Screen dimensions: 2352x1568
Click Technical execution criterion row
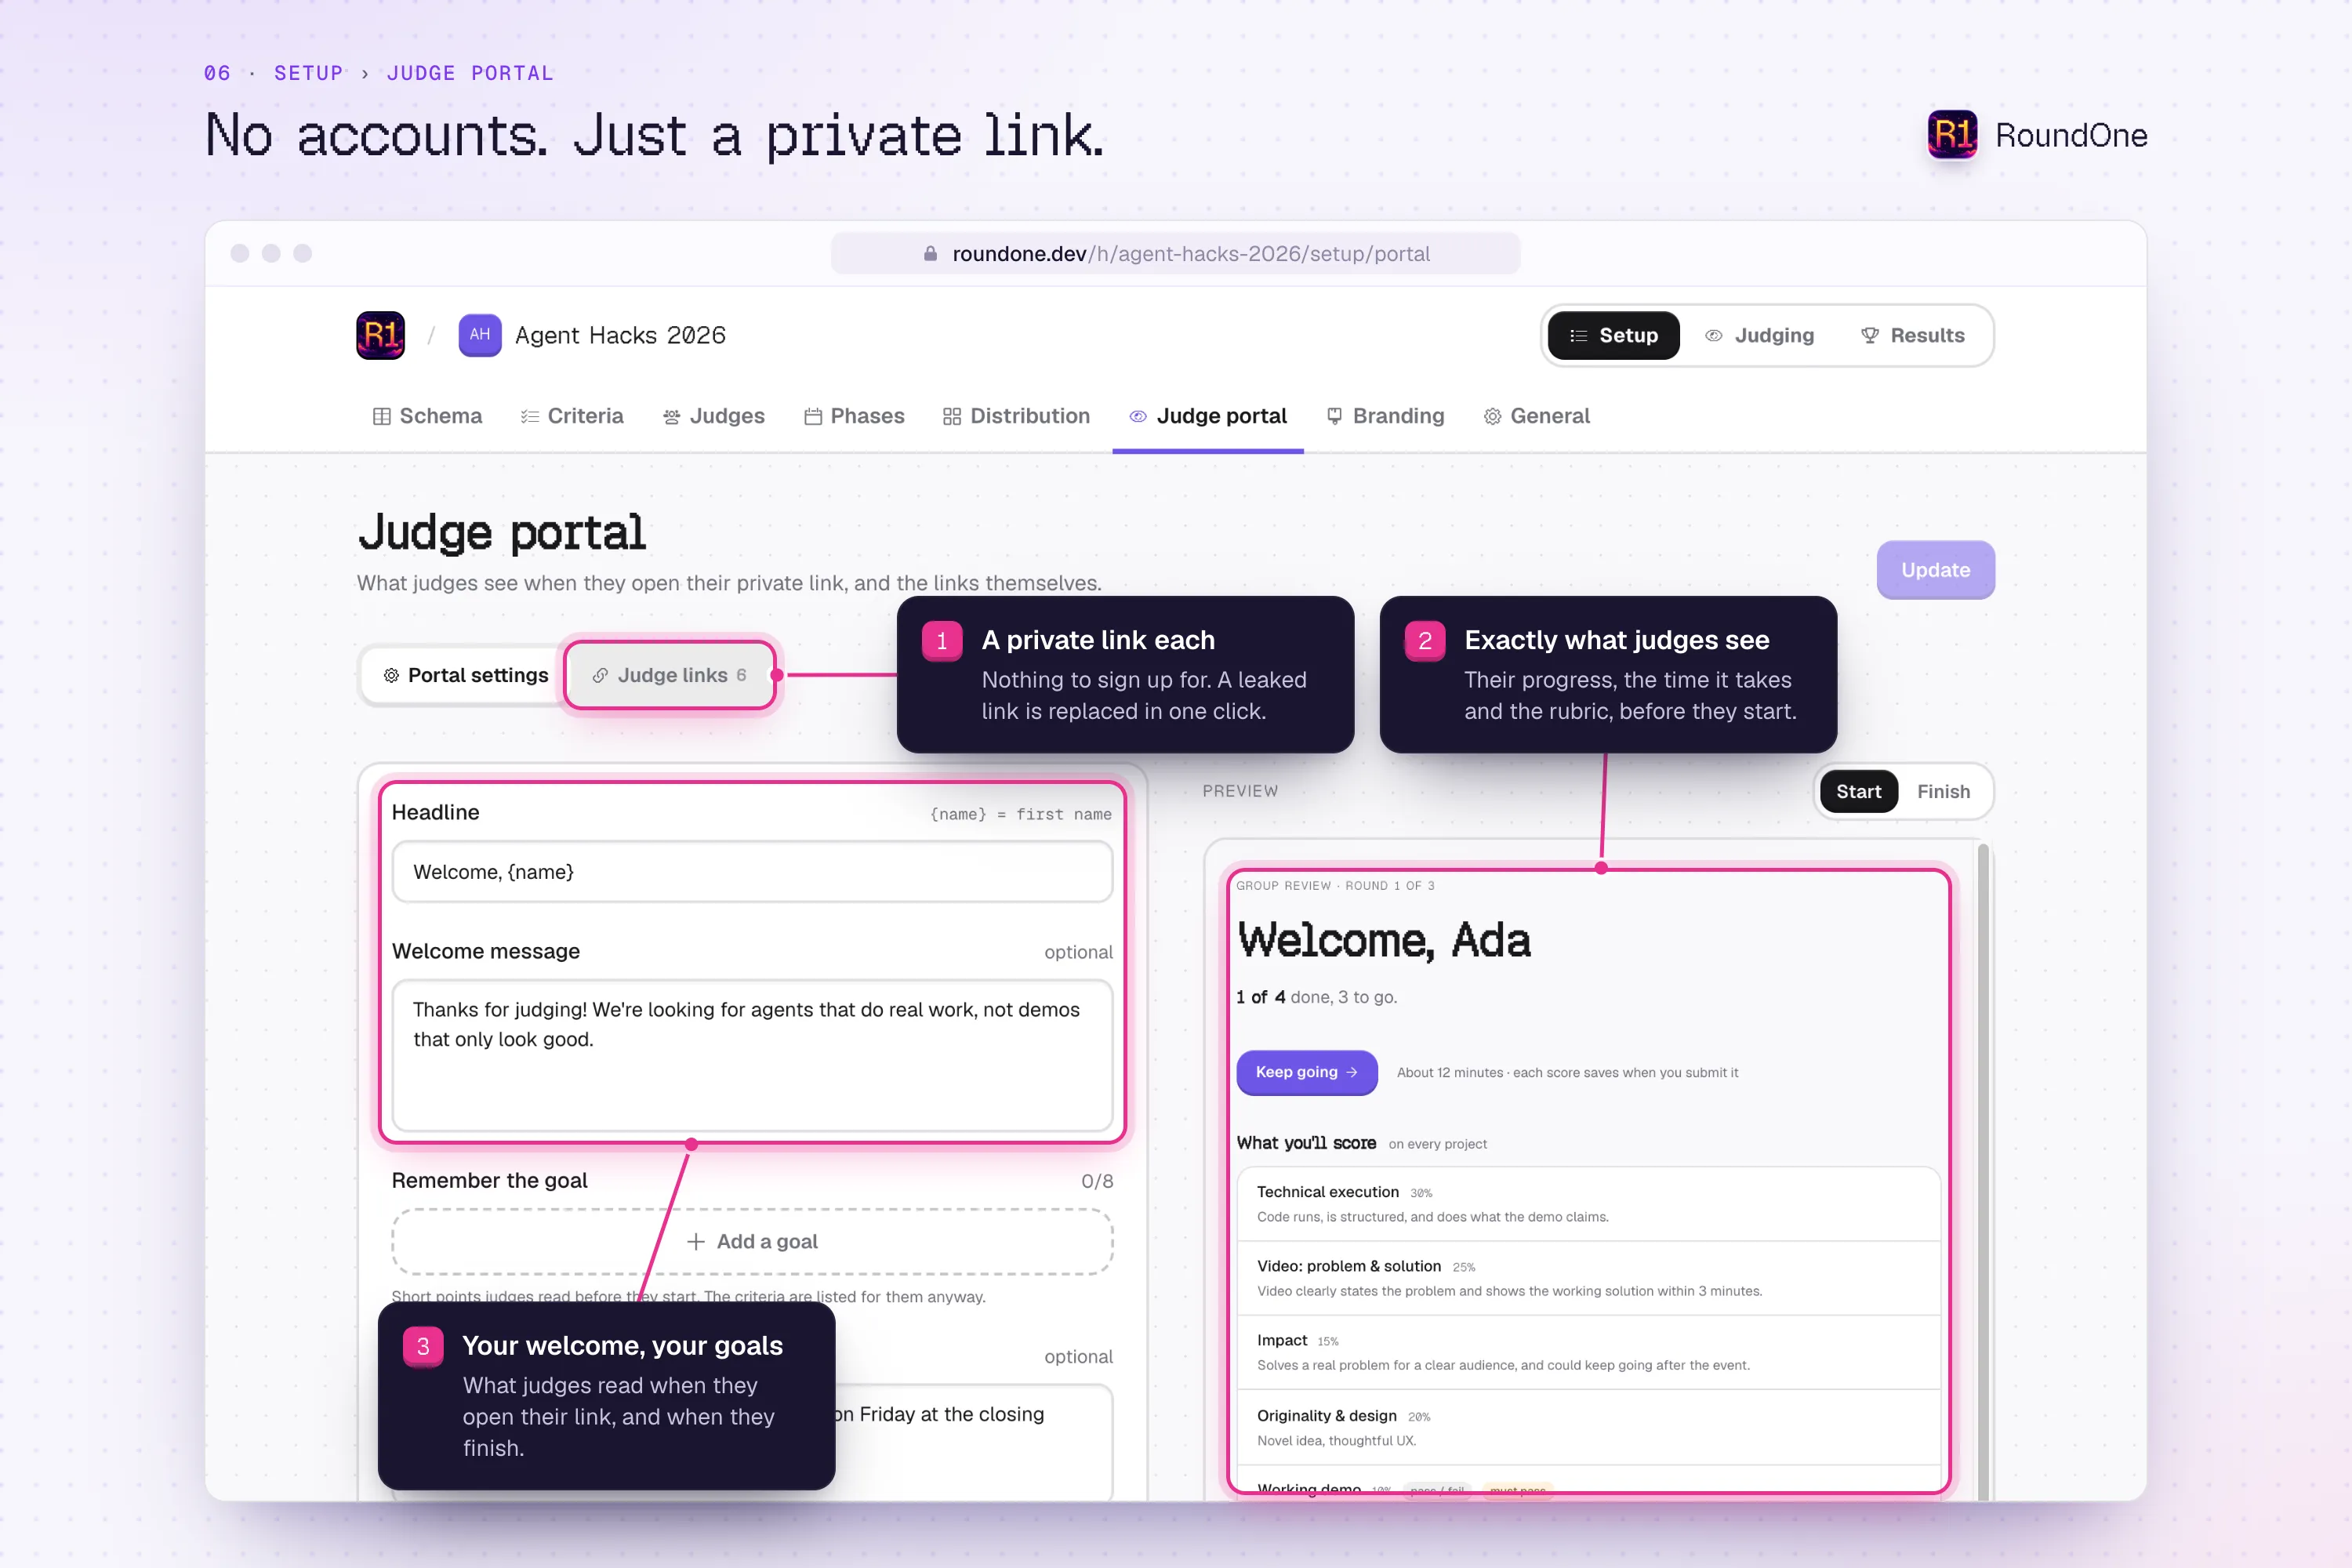(1588, 1204)
